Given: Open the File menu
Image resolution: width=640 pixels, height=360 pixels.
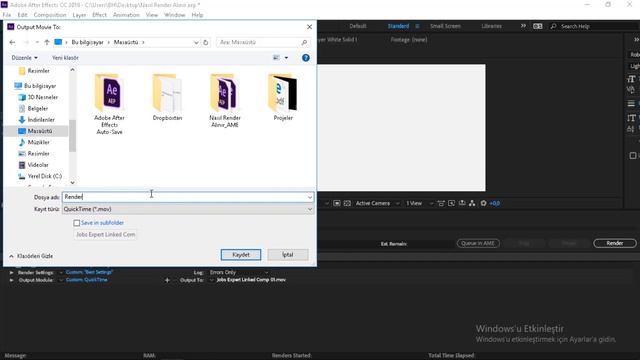Looking at the screenshot, I should coord(7,15).
